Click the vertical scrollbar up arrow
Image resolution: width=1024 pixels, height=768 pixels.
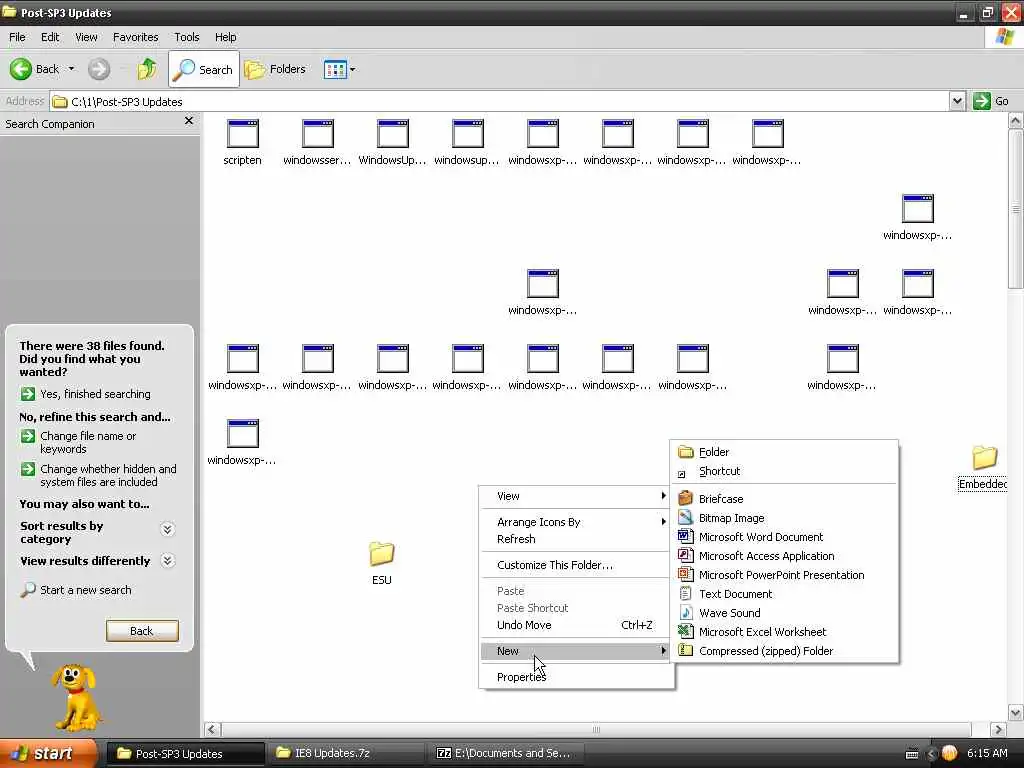tap(1016, 121)
